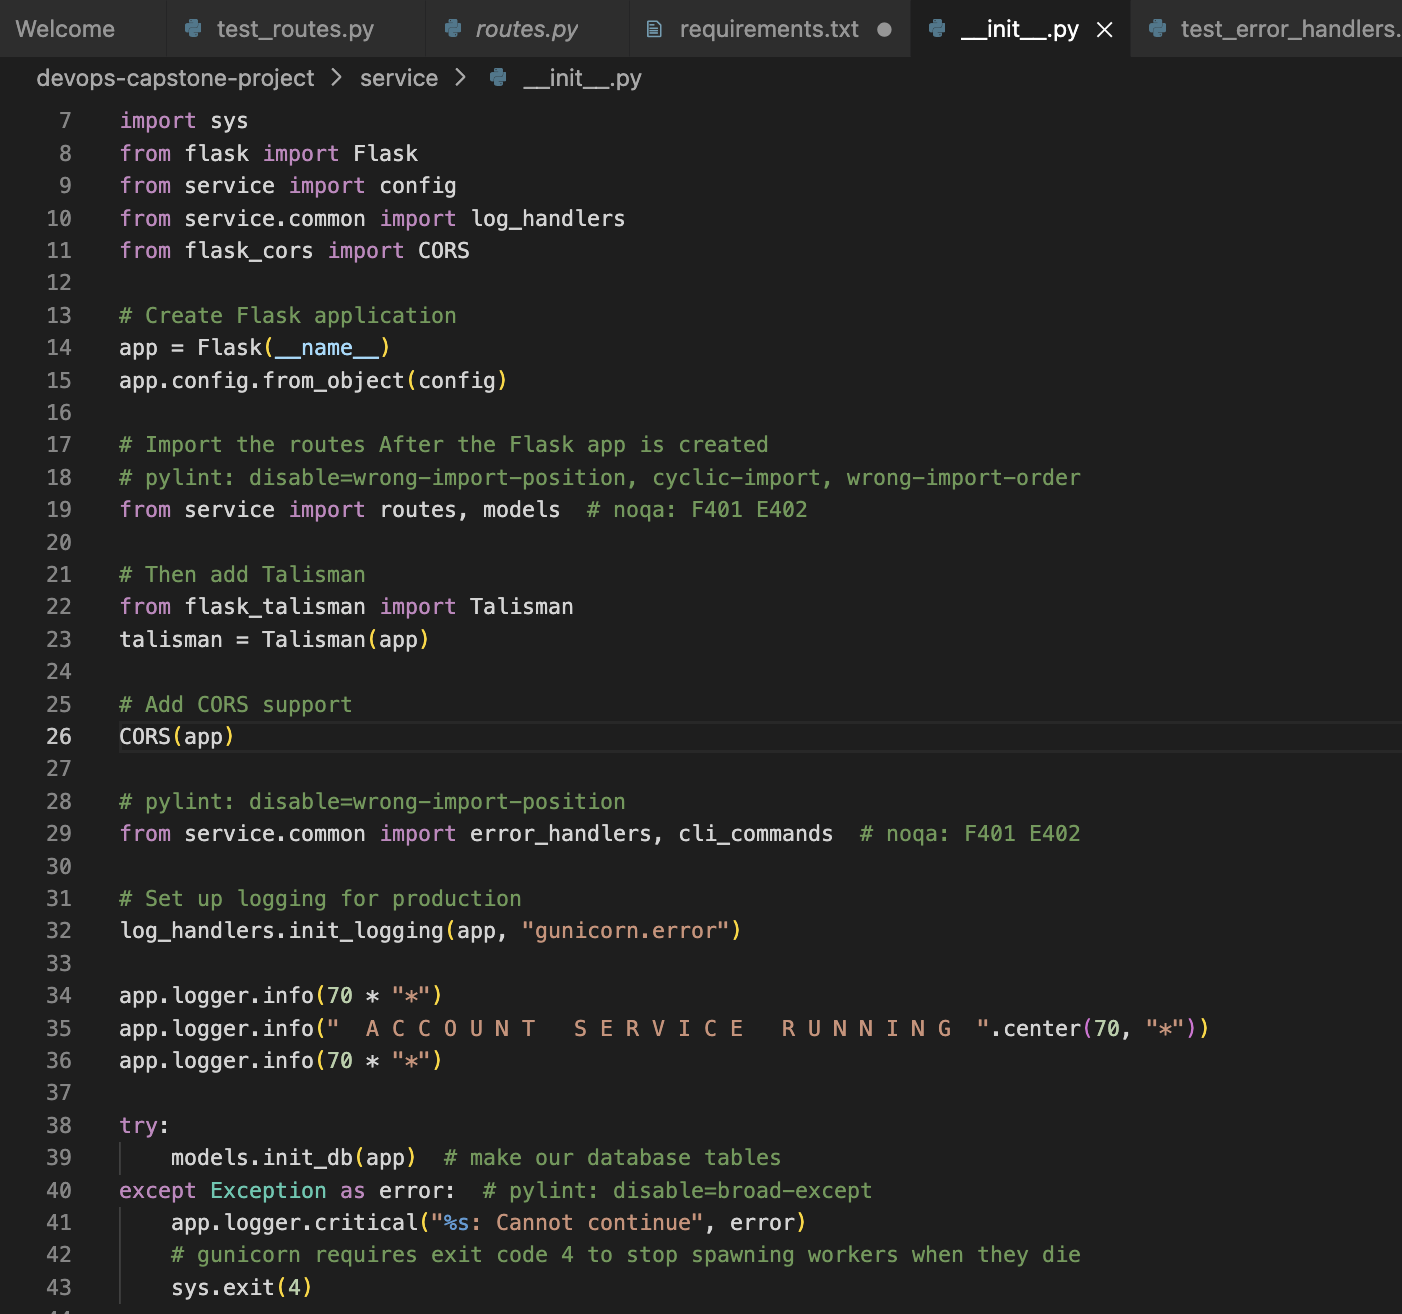This screenshot has width=1402, height=1314.
Task: Click __init__.py in the breadcrumb path
Action: (582, 78)
